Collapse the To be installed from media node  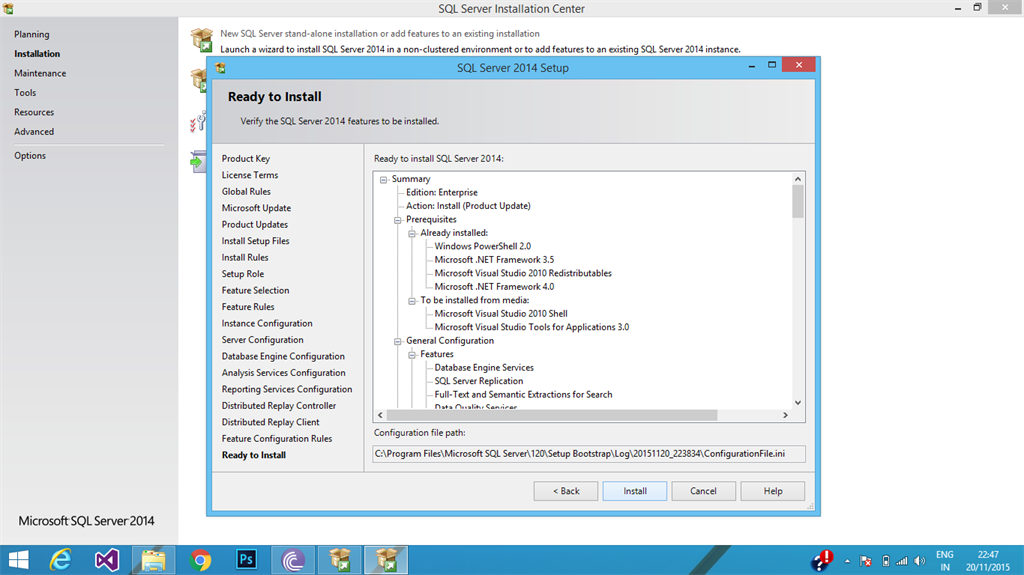point(412,301)
